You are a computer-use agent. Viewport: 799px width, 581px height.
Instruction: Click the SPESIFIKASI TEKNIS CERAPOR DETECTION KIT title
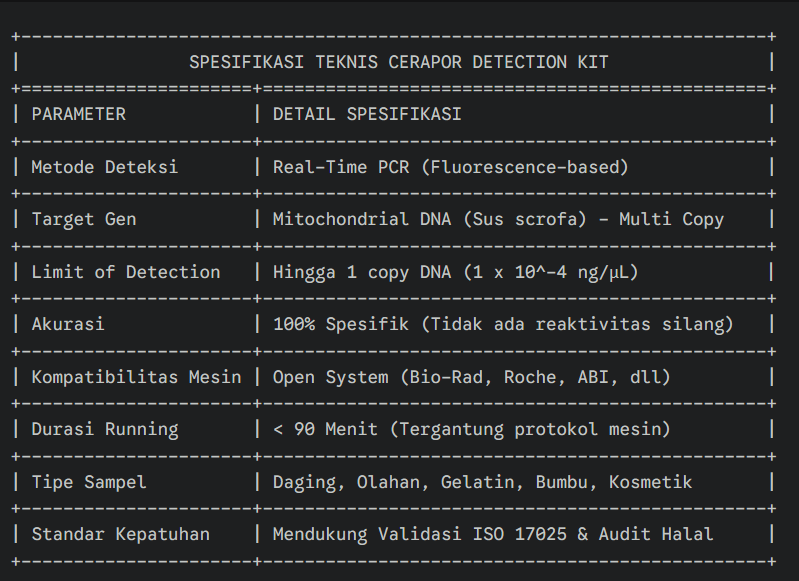pyautogui.click(x=399, y=62)
